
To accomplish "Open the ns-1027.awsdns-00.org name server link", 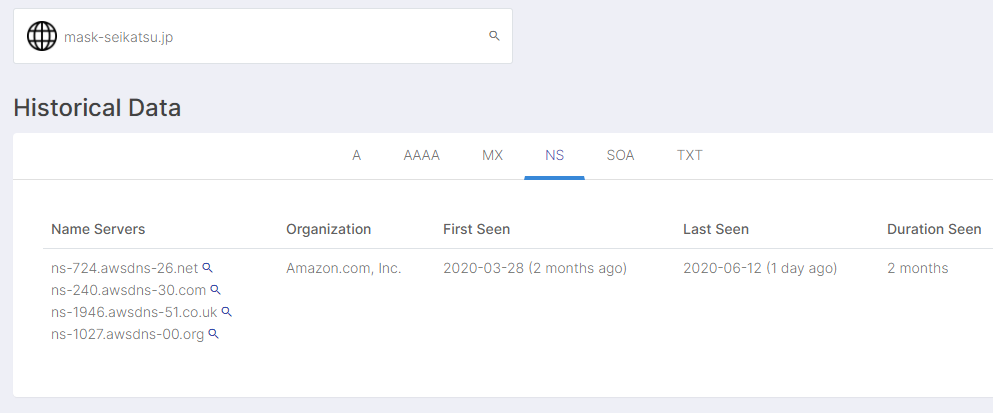I will 127,334.
